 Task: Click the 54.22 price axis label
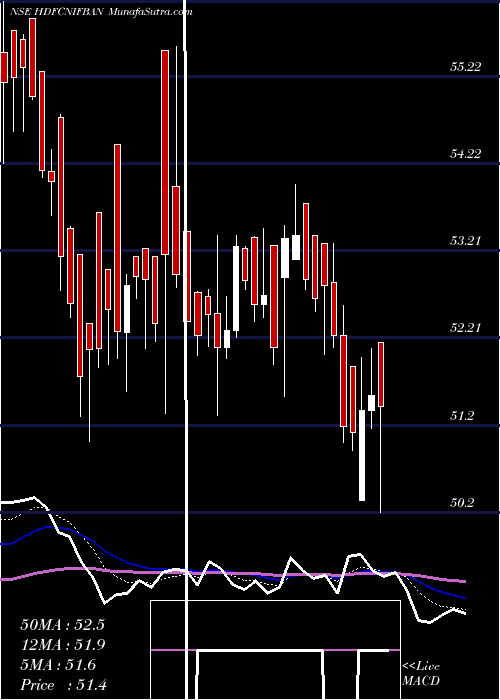(x=466, y=154)
